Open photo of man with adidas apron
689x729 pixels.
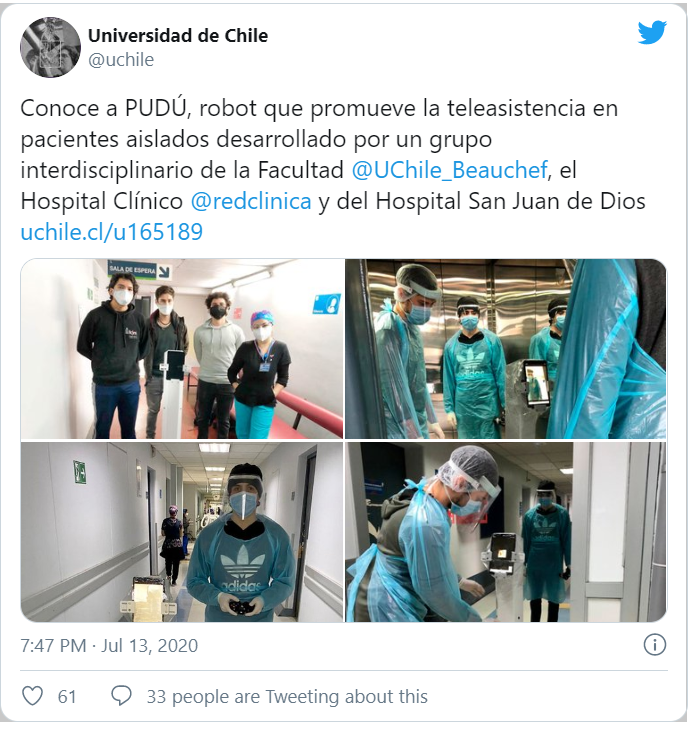pyautogui.click(x=182, y=532)
